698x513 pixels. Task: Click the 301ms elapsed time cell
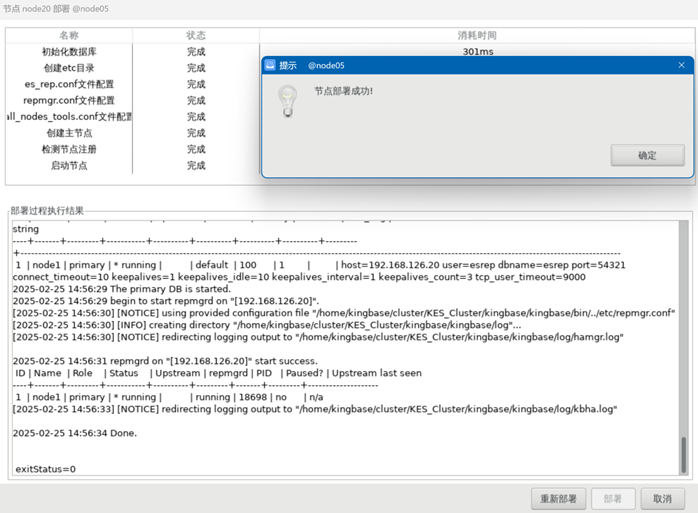[x=478, y=51]
